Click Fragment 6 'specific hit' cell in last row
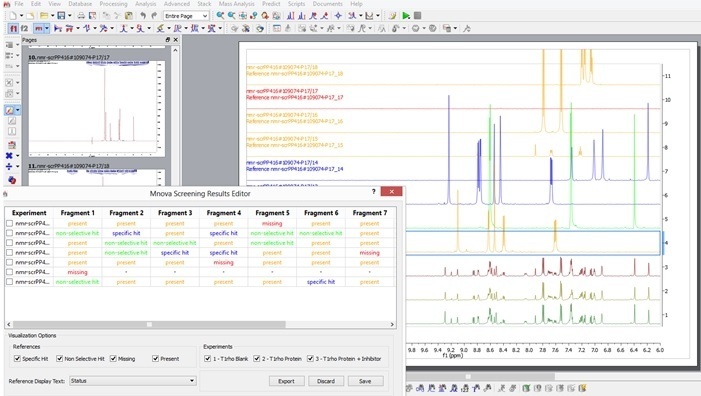Image resolution: width=701 pixels, height=396 pixels. tap(321, 282)
